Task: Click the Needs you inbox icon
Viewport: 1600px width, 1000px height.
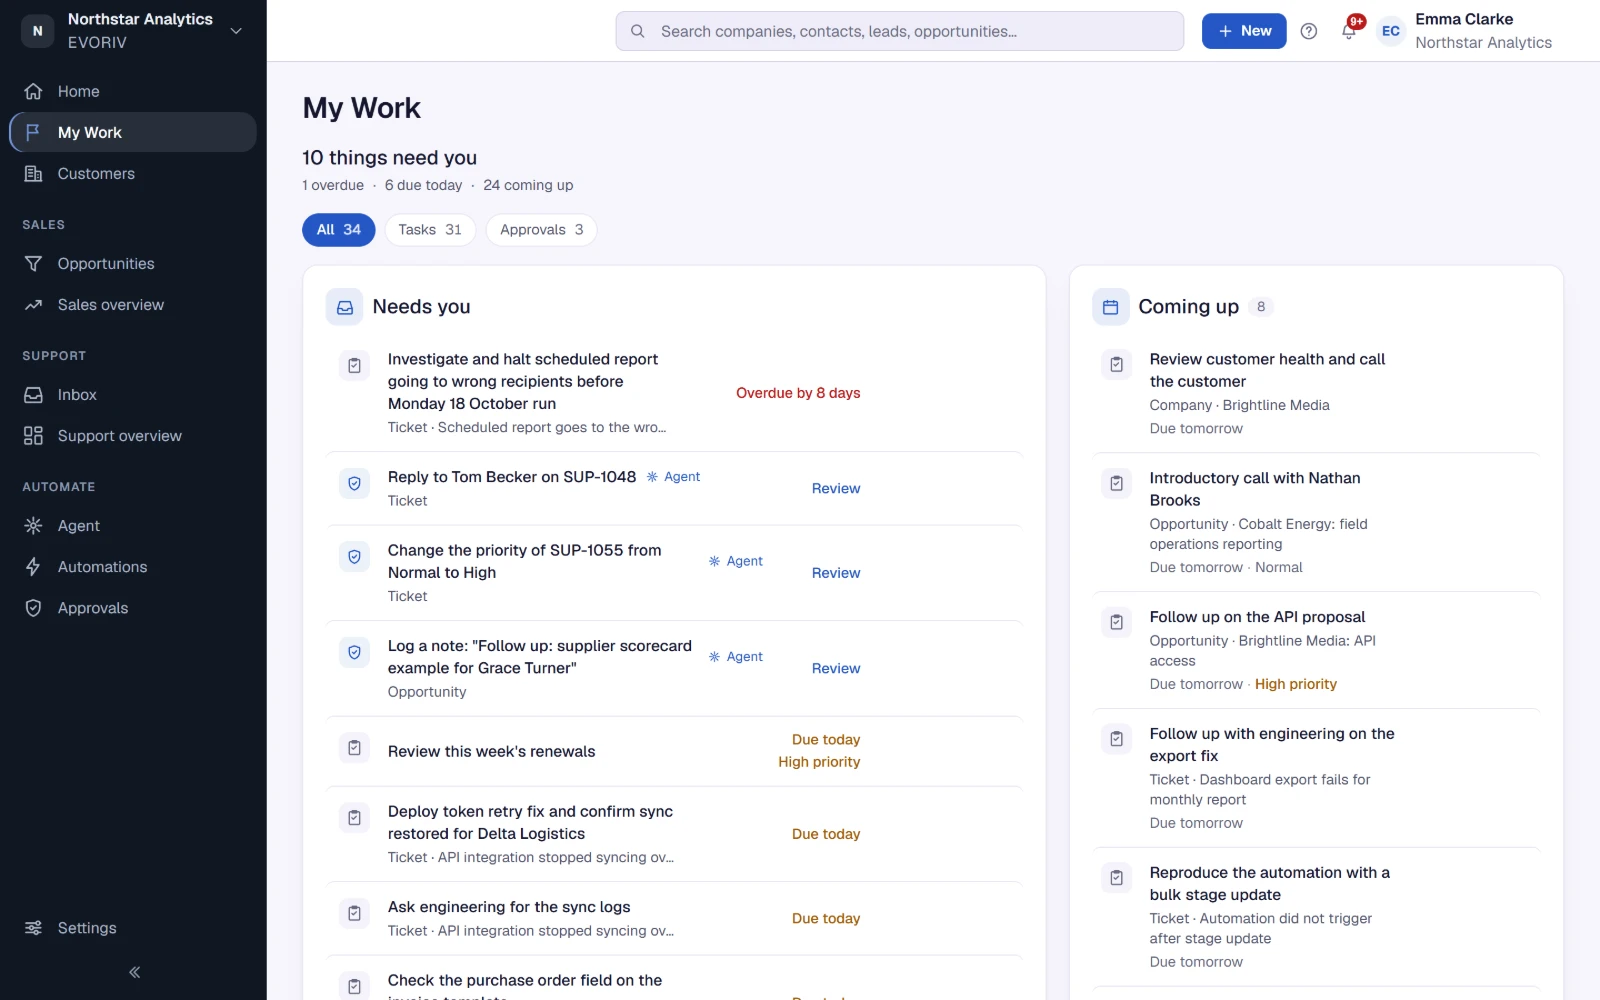Action: (345, 307)
